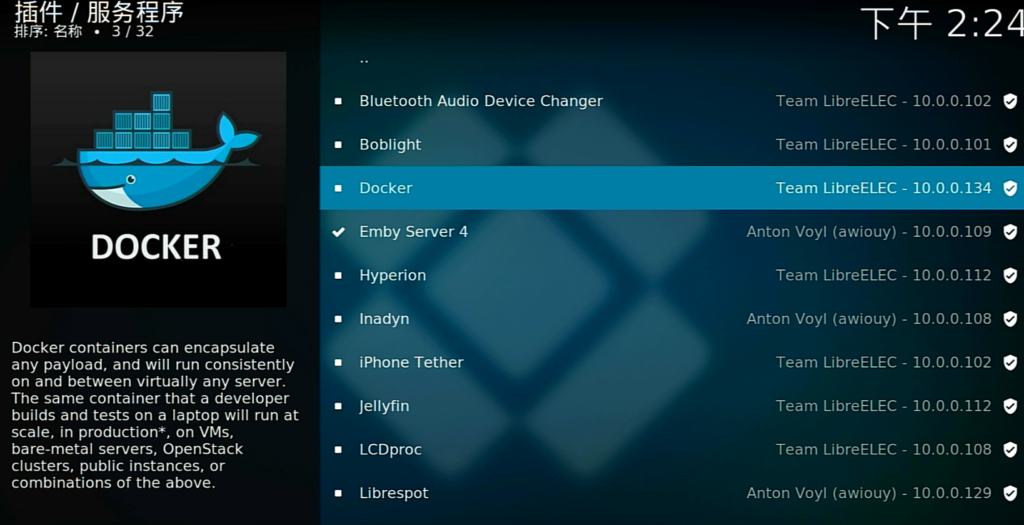Open the Hyperion add-on
Screen dimensions: 1024x525
(671, 276)
